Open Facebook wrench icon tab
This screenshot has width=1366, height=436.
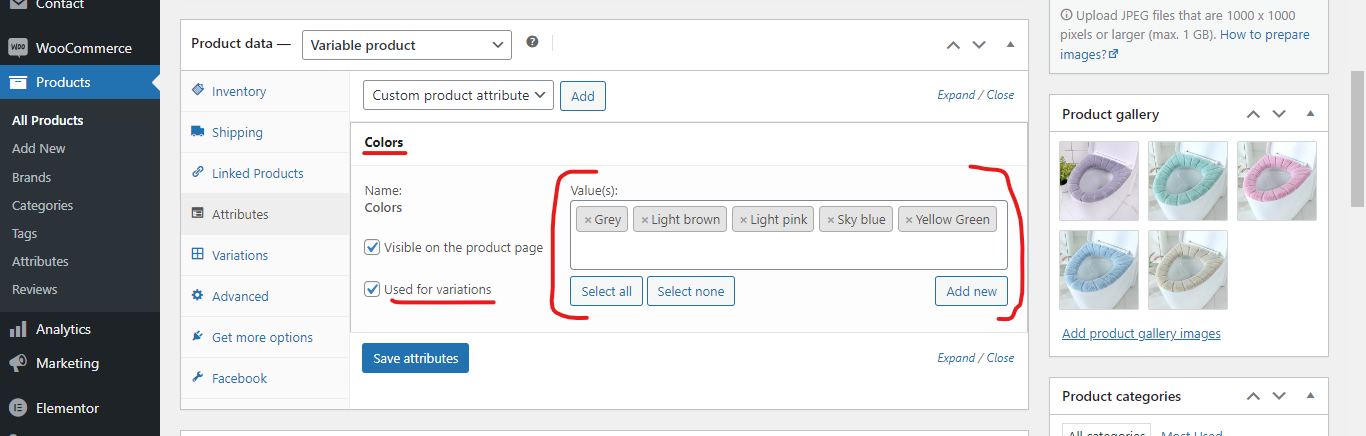pos(197,378)
